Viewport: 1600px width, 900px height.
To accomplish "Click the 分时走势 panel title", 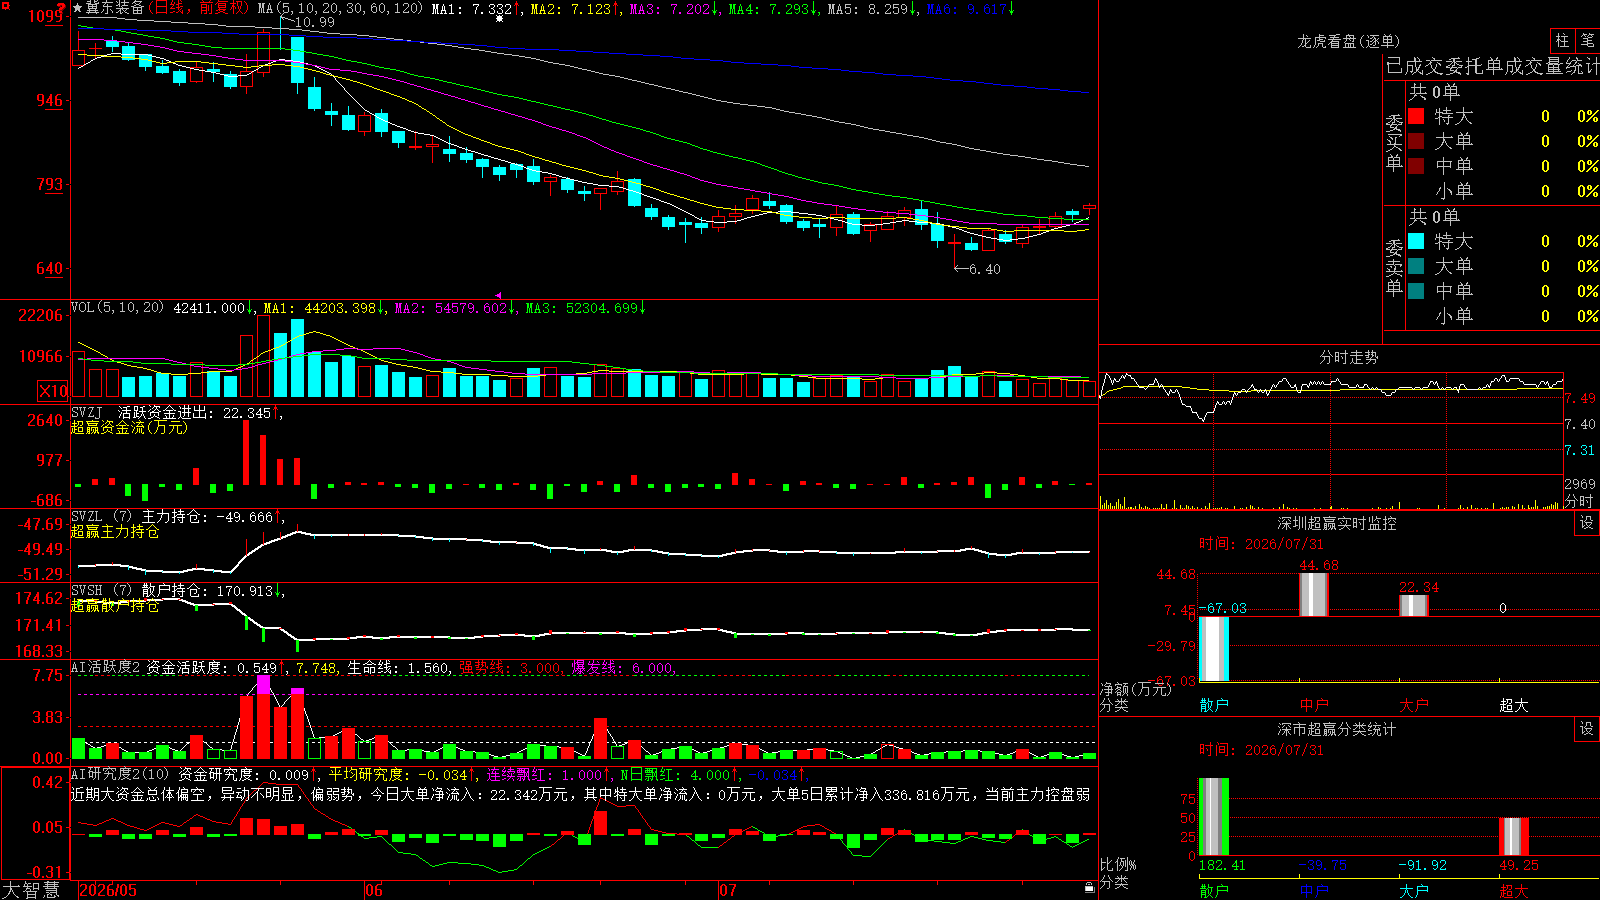I will tap(1349, 357).
